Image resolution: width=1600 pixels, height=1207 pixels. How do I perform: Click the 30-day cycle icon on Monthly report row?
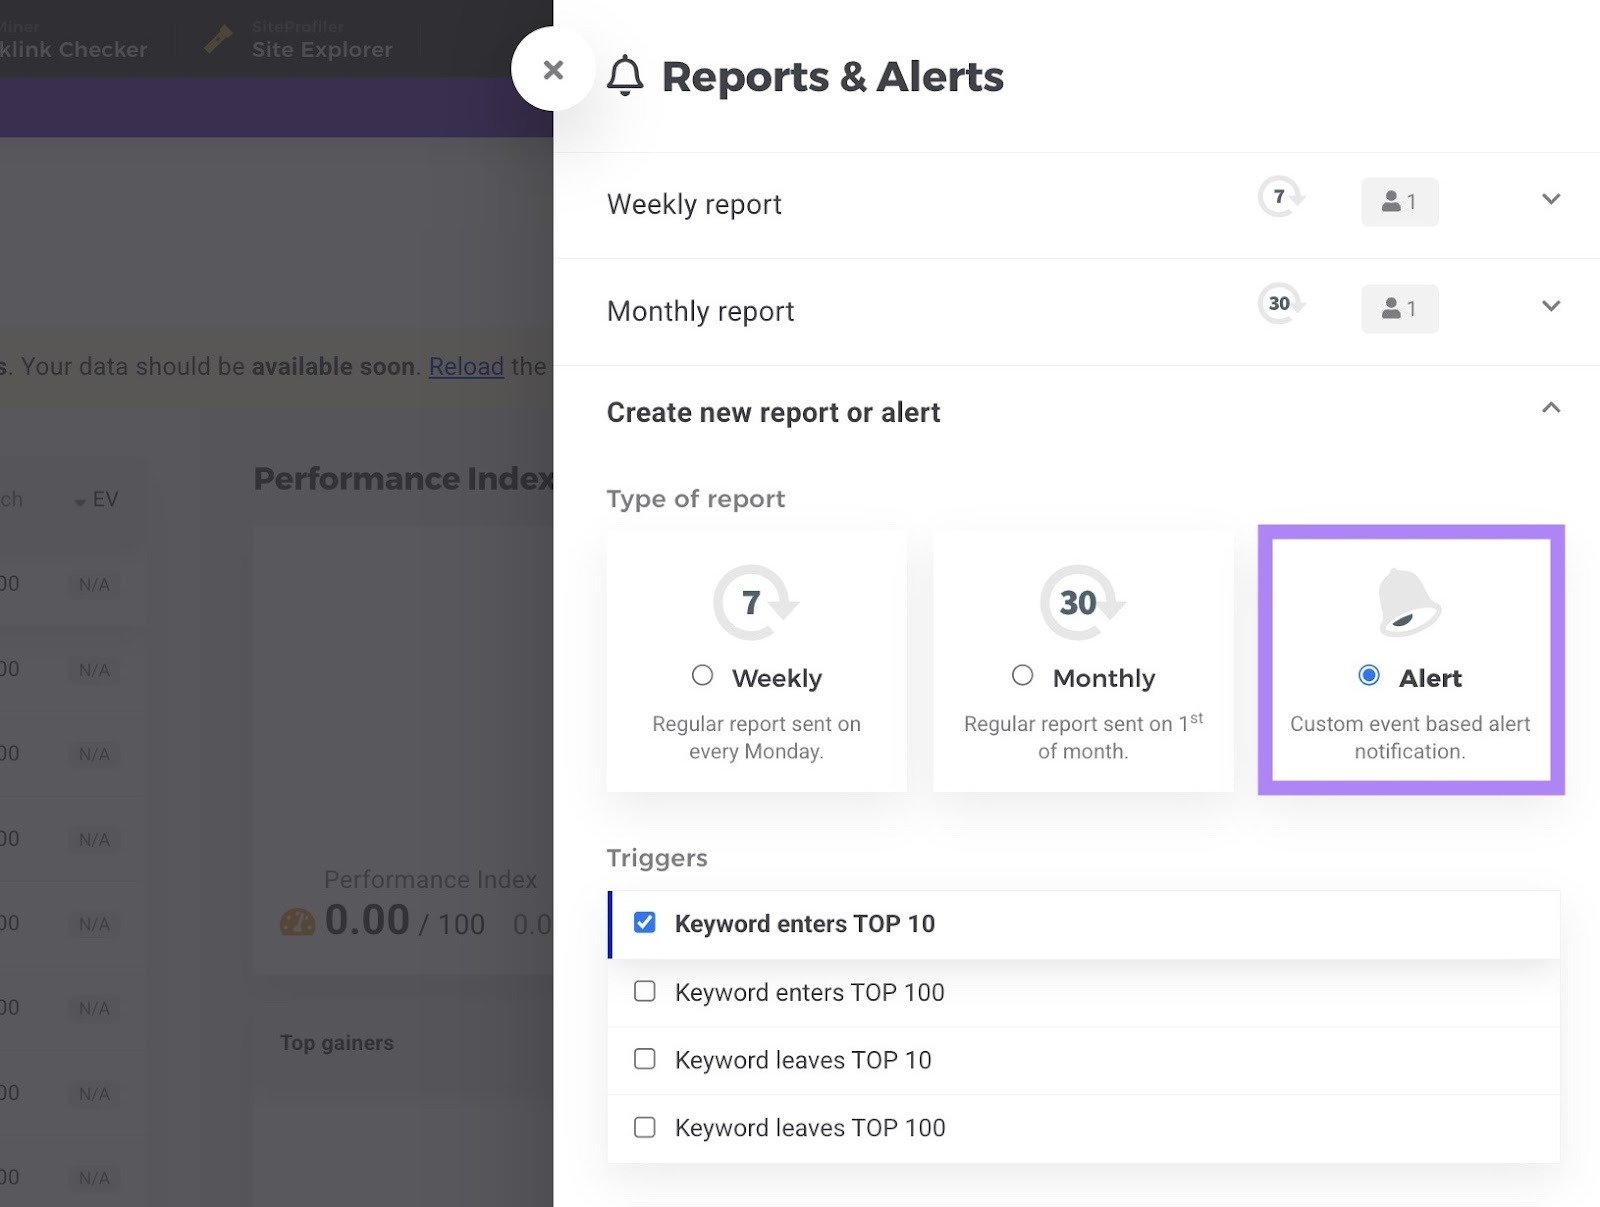[x=1280, y=304]
